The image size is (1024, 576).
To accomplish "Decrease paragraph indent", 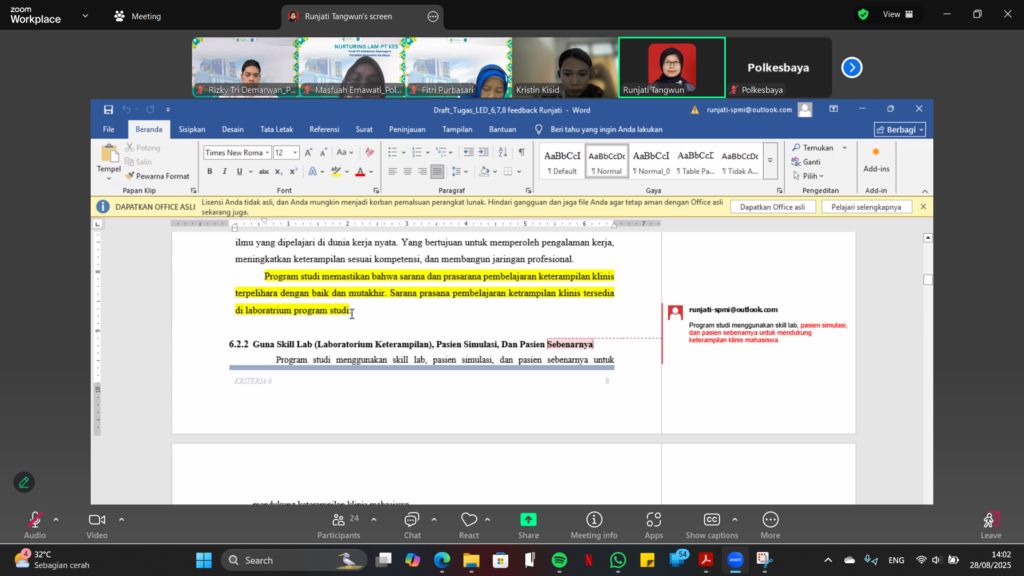I will pos(468,152).
